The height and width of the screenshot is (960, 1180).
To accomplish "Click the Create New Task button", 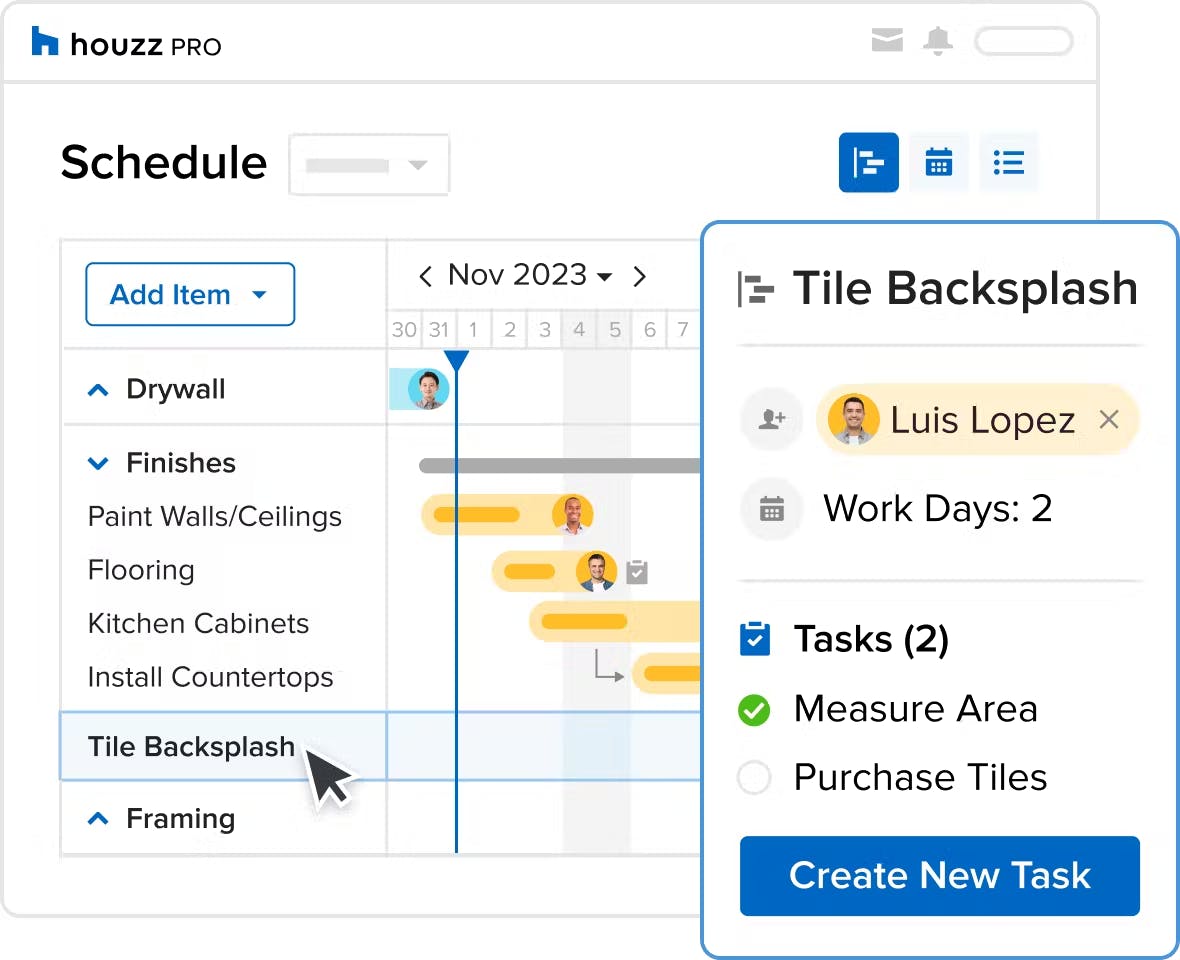I will pyautogui.click(x=939, y=876).
